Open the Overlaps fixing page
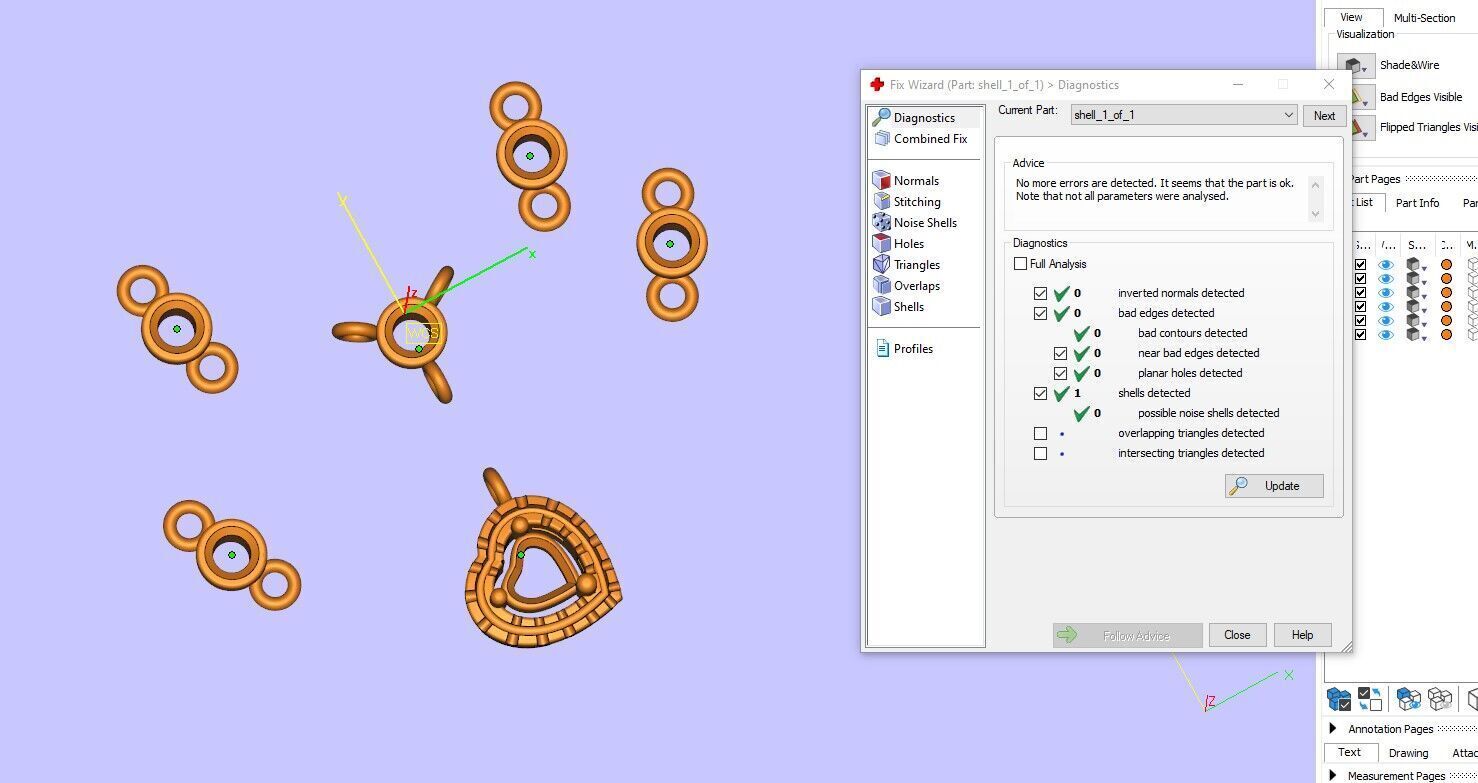The width and height of the screenshot is (1478, 783). tap(907, 286)
